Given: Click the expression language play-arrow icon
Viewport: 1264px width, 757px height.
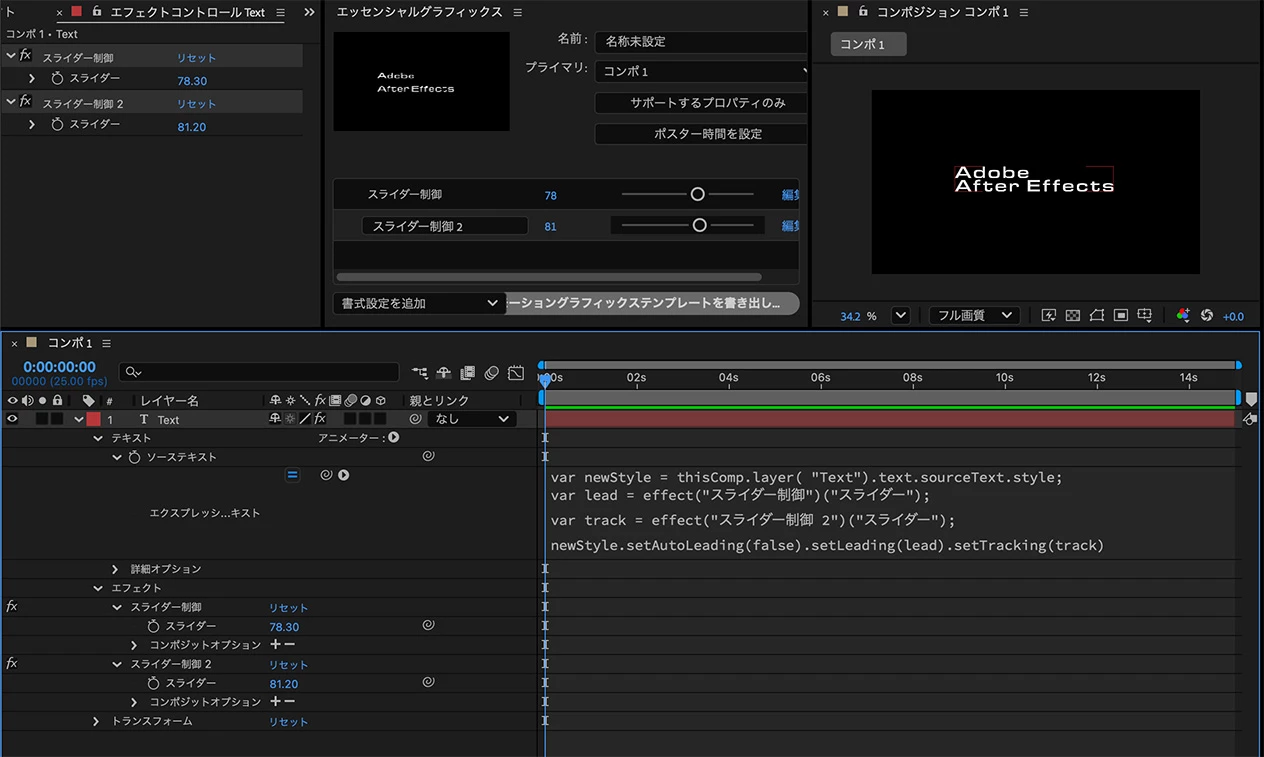Looking at the screenshot, I should pyautogui.click(x=344, y=475).
